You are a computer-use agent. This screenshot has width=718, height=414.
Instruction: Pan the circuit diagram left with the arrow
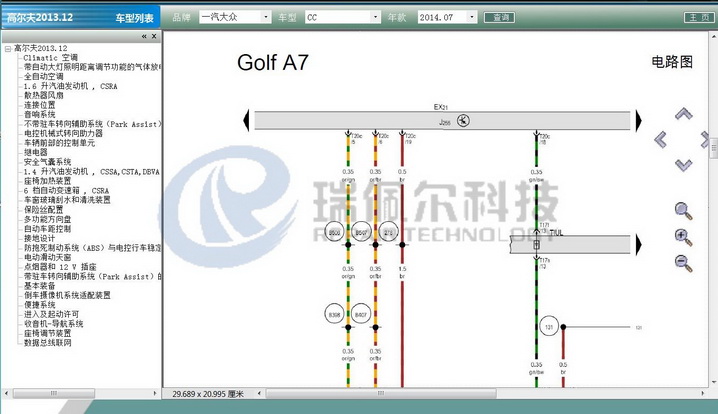tap(660, 139)
